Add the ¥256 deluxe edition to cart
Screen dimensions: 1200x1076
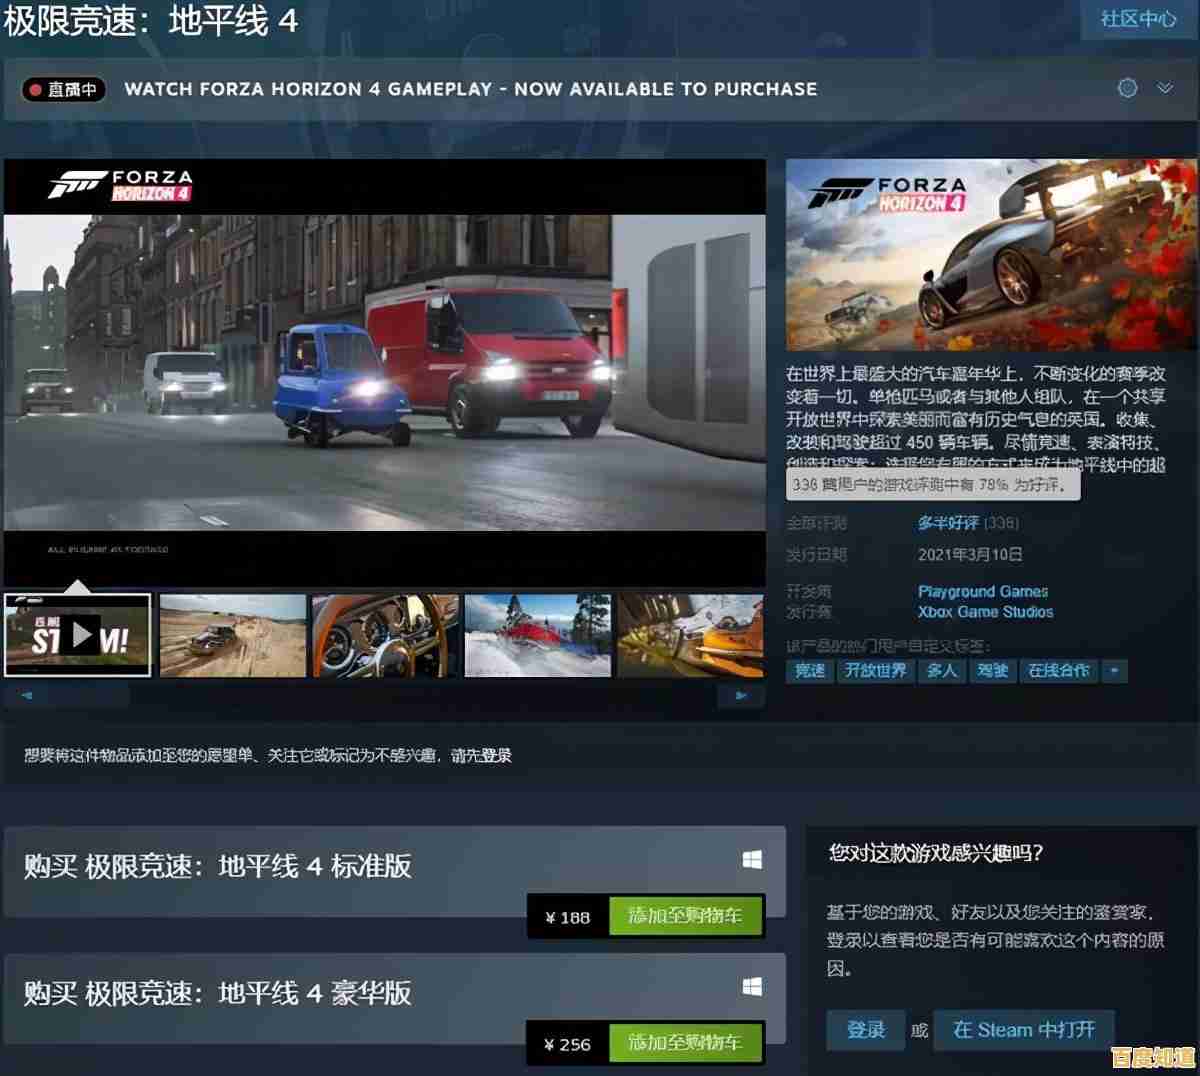(687, 1043)
